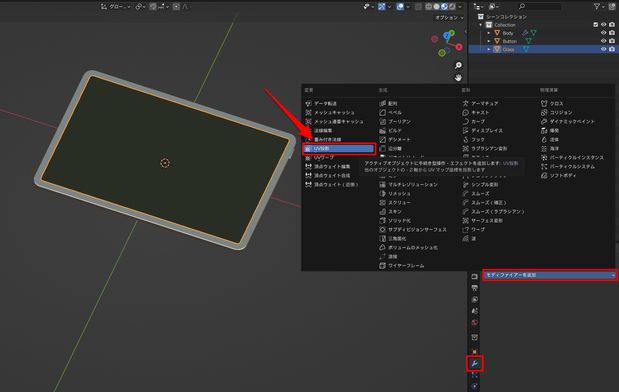Choose the ワイヤーフレーム modifier from menu
This screenshot has width=619, height=392.
pos(402,266)
